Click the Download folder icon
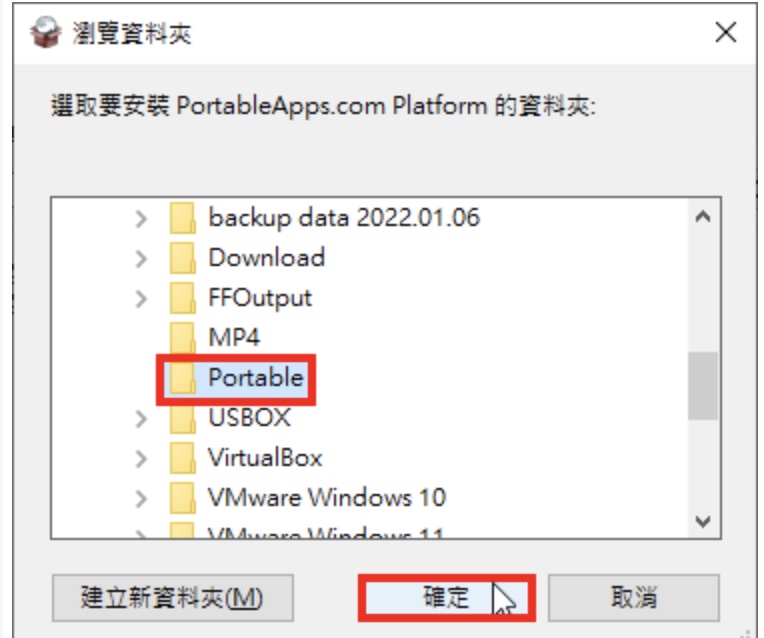Screen dimensions: 764x638 183,258
